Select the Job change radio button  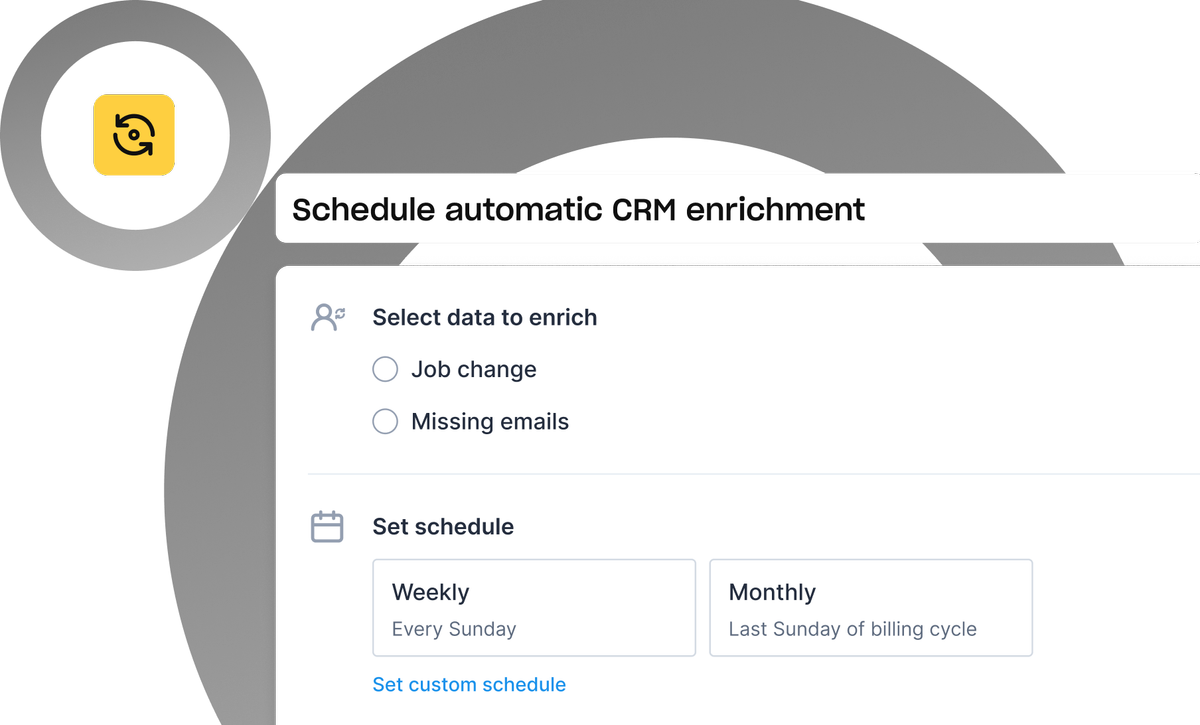(385, 370)
